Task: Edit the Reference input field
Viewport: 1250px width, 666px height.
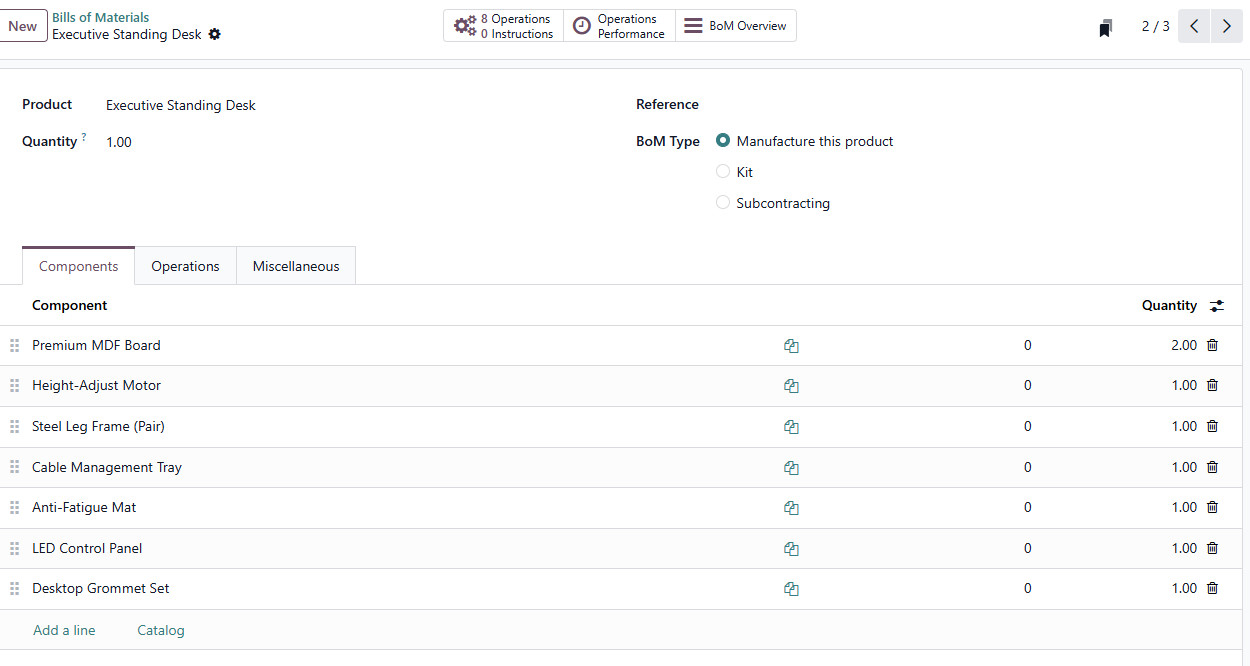Action: click(960, 105)
